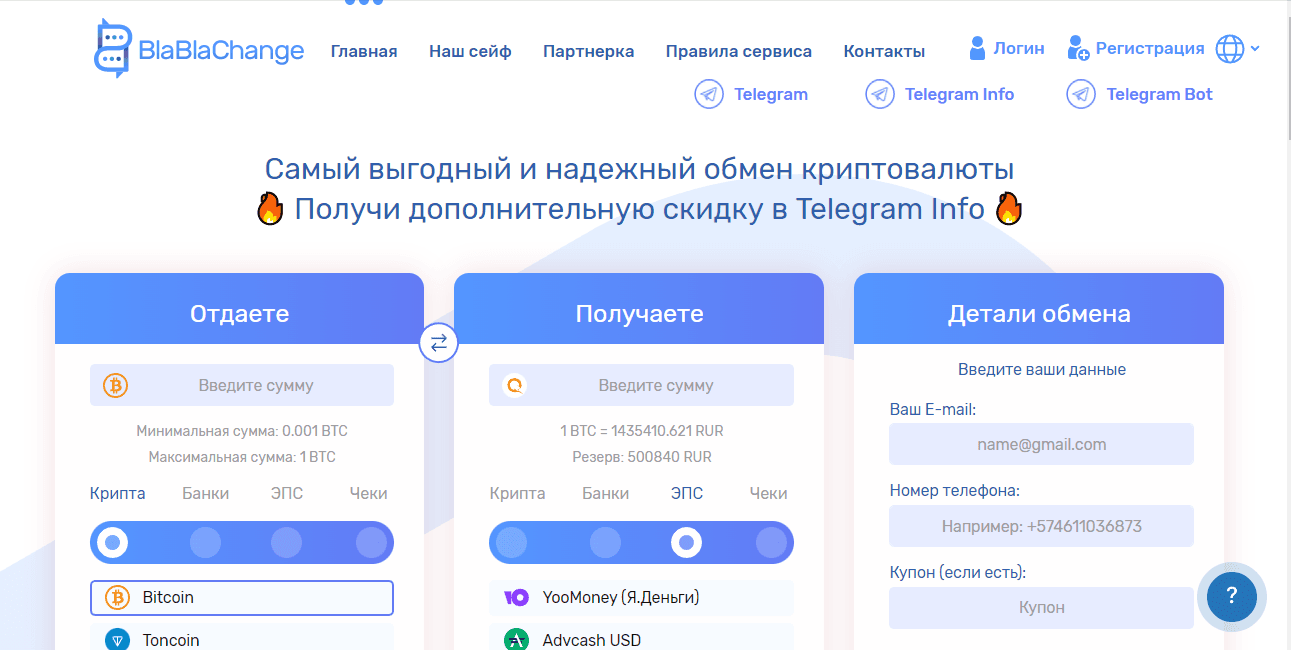Open the Партнерка link
Screen dimensions: 1291x650
[588, 50]
